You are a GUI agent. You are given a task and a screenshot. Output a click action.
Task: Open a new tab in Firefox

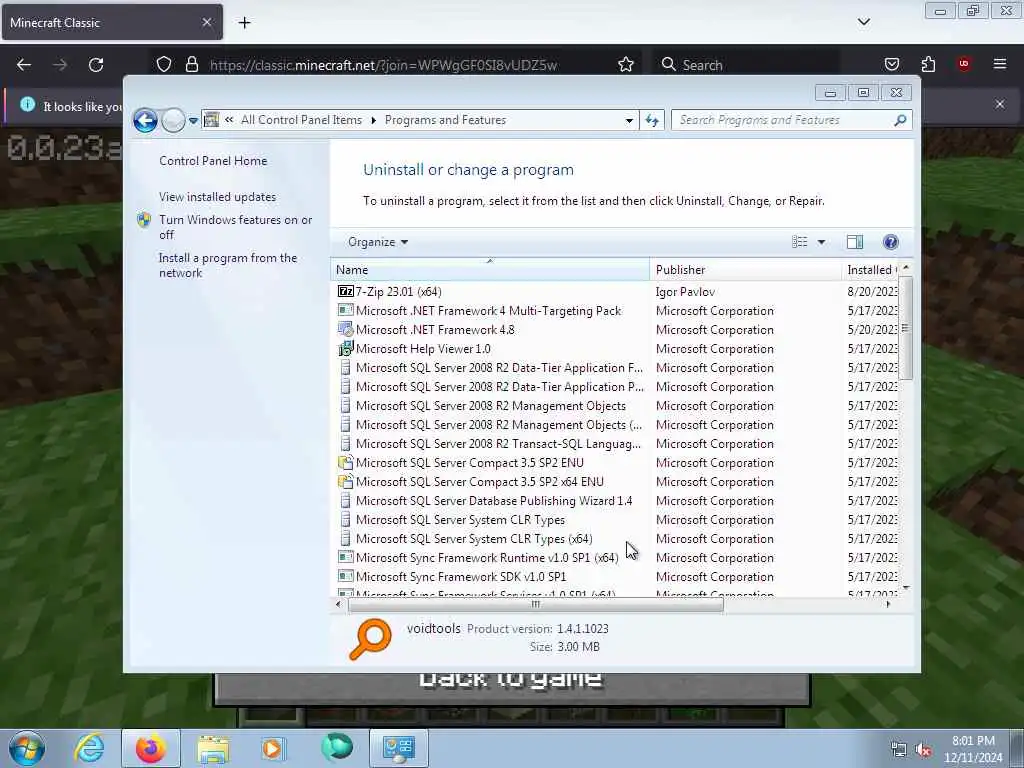click(244, 23)
